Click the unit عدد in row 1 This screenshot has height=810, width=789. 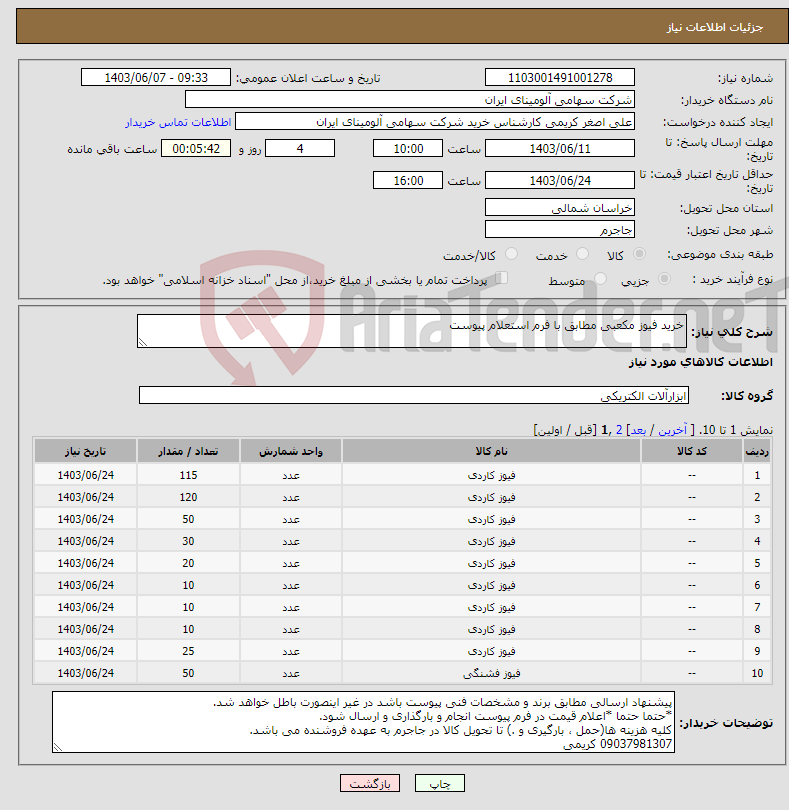pos(291,475)
